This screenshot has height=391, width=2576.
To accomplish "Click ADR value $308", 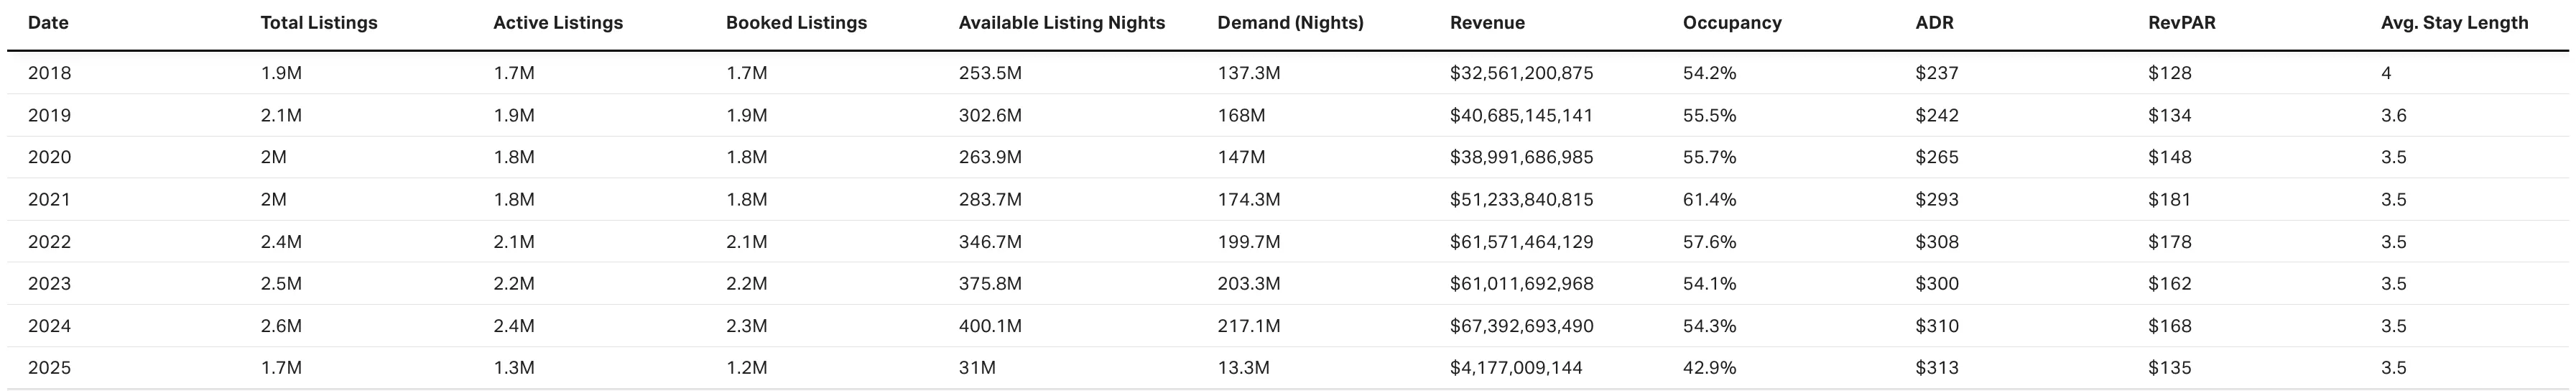I will 1937,242.
